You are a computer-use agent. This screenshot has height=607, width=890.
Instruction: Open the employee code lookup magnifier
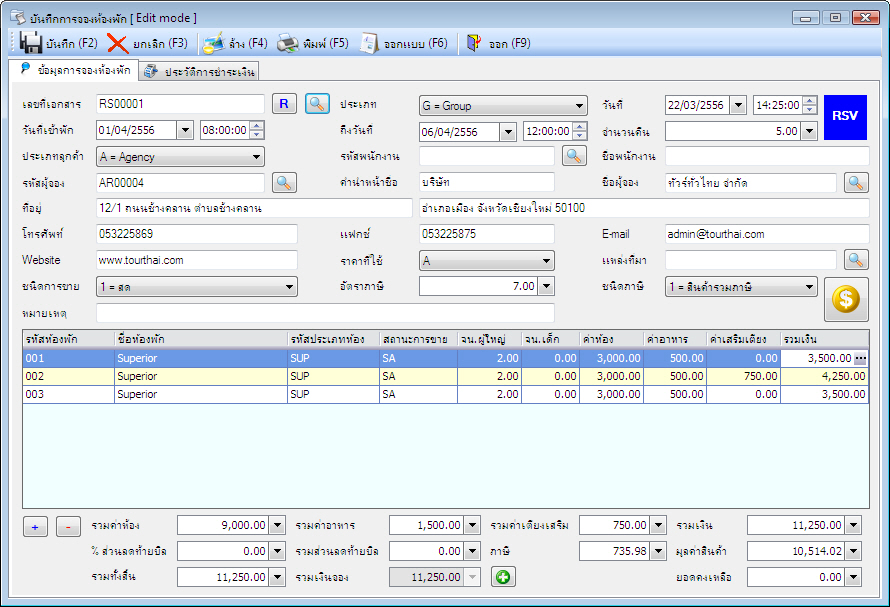tap(574, 156)
